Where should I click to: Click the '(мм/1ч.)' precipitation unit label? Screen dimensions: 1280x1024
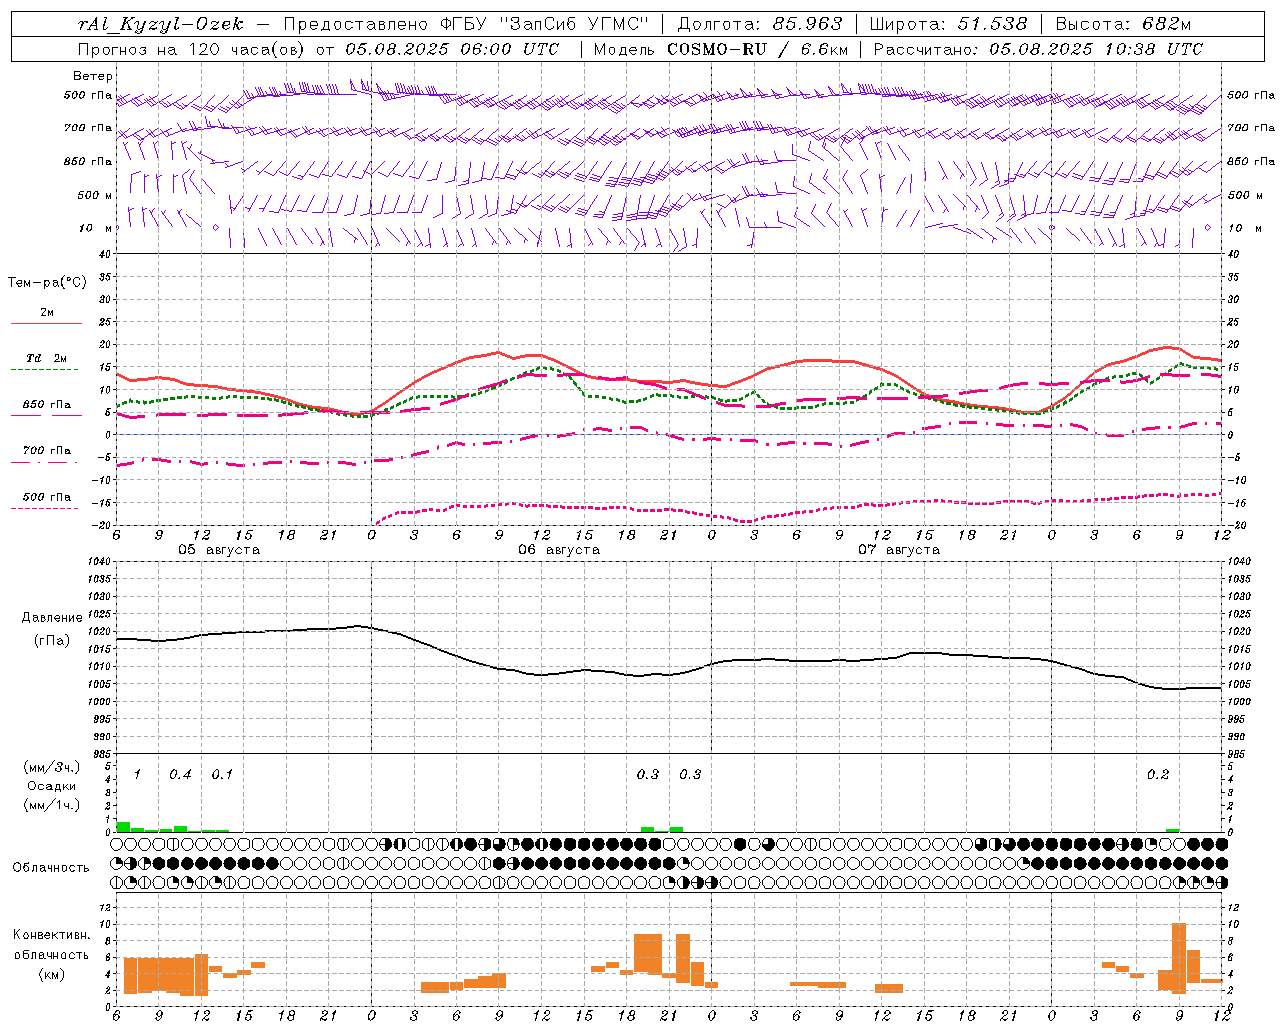(51, 805)
